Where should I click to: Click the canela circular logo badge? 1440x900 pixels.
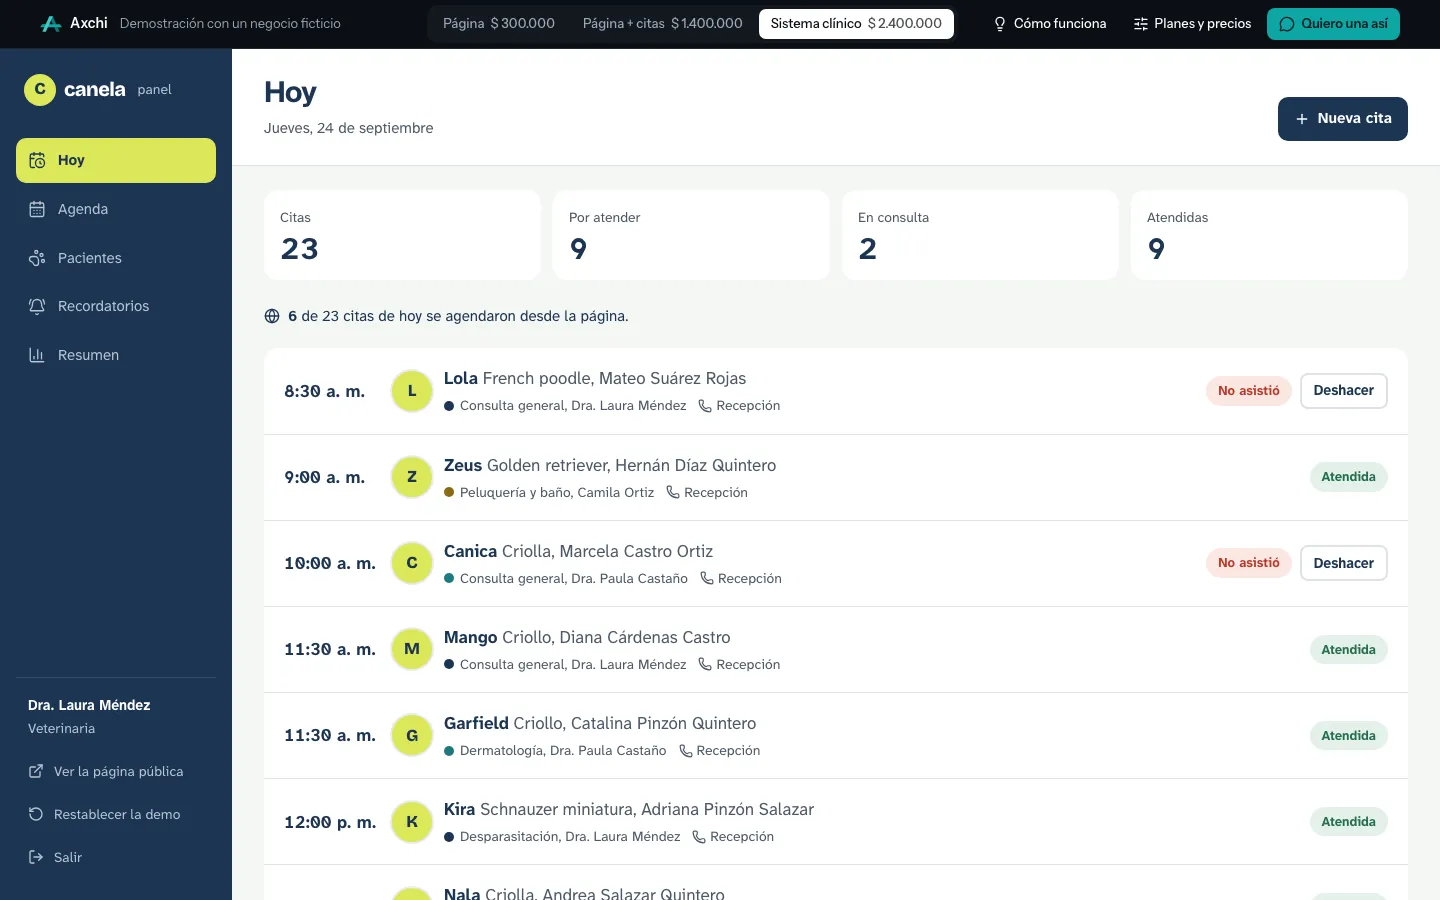click(x=40, y=90)
